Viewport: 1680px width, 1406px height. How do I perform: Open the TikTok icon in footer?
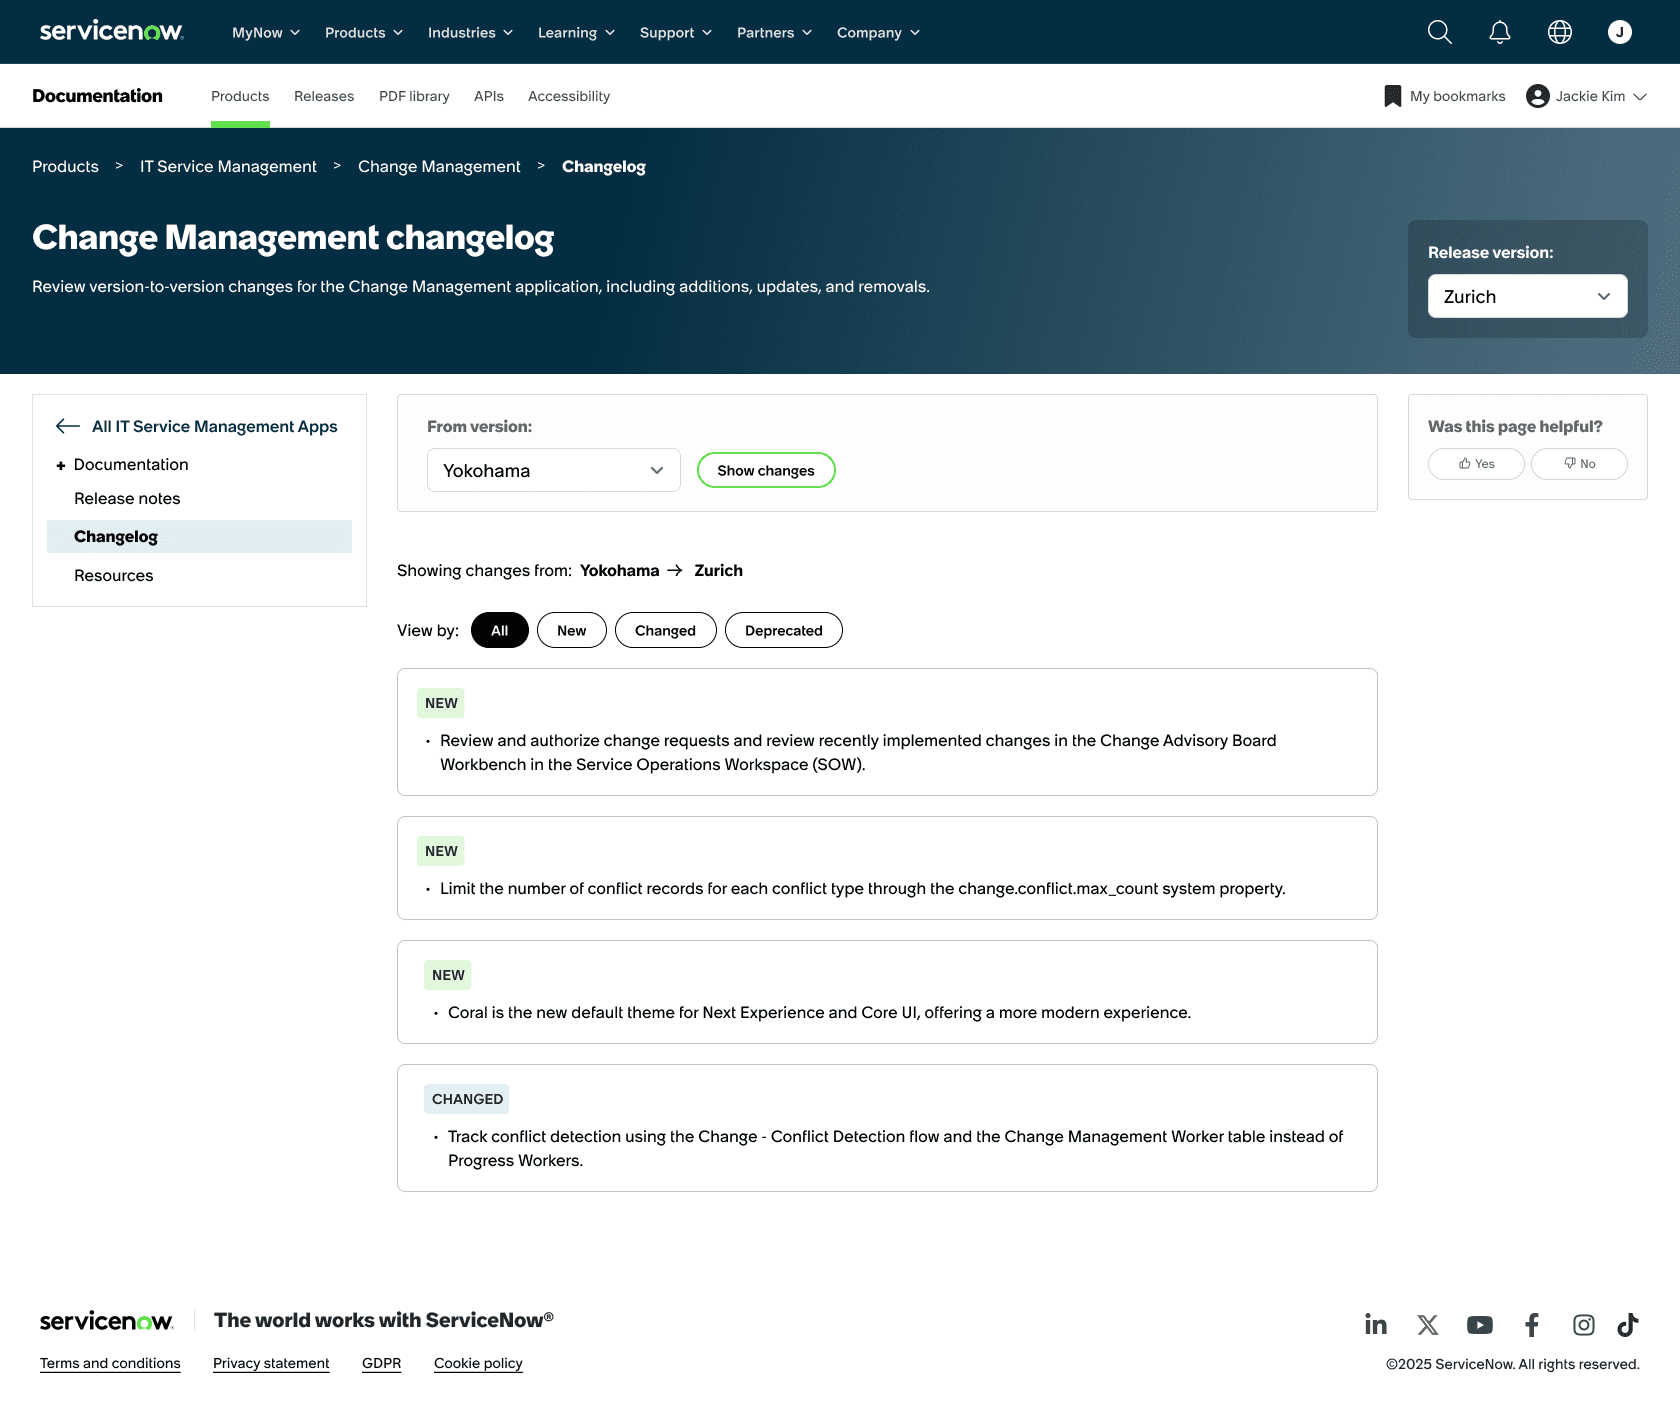[1628, 1325]
